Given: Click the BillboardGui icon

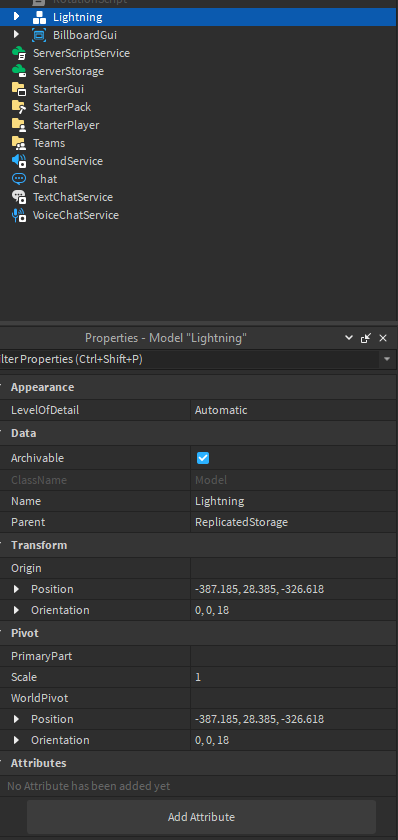Looking at the screenshot, I should [39, 35].
